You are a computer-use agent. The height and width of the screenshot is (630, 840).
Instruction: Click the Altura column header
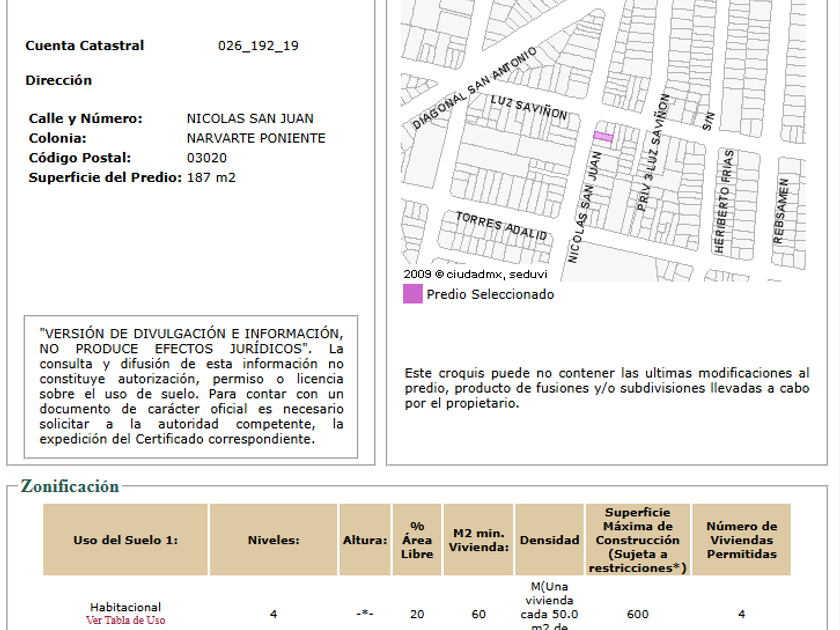365,540
